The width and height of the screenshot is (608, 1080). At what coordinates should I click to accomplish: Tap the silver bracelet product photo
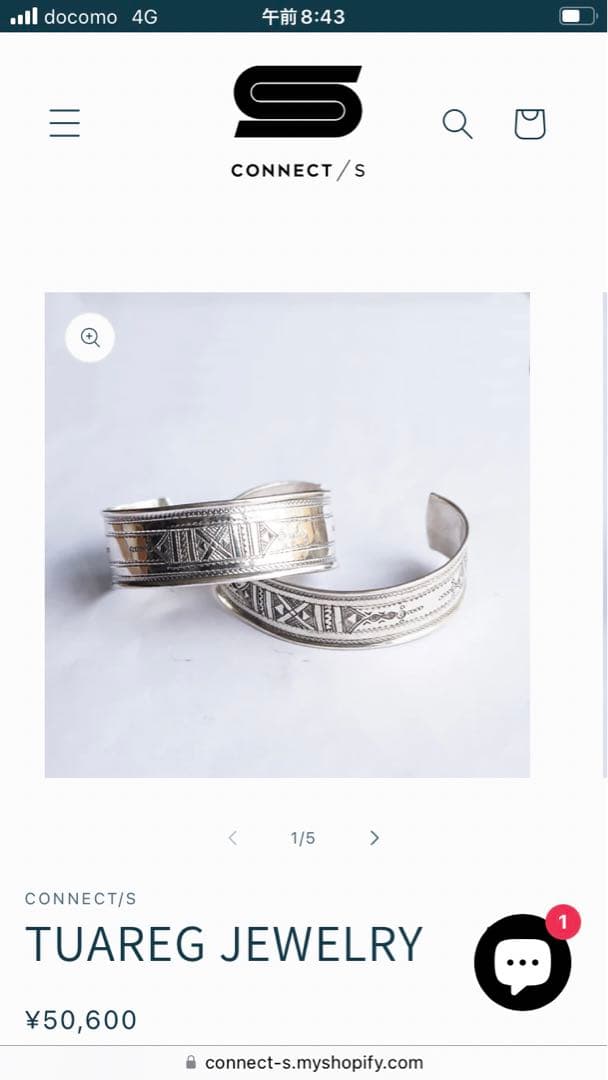pos(287,535)
